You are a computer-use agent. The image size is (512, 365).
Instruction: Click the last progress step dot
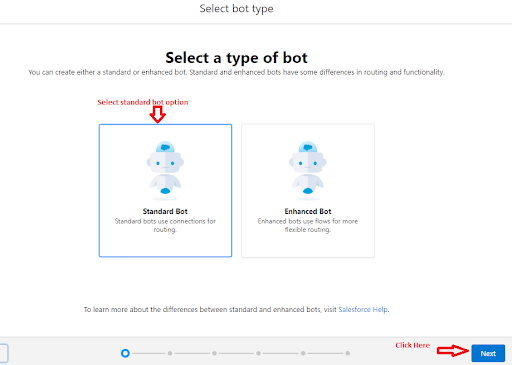coord(348,353)
